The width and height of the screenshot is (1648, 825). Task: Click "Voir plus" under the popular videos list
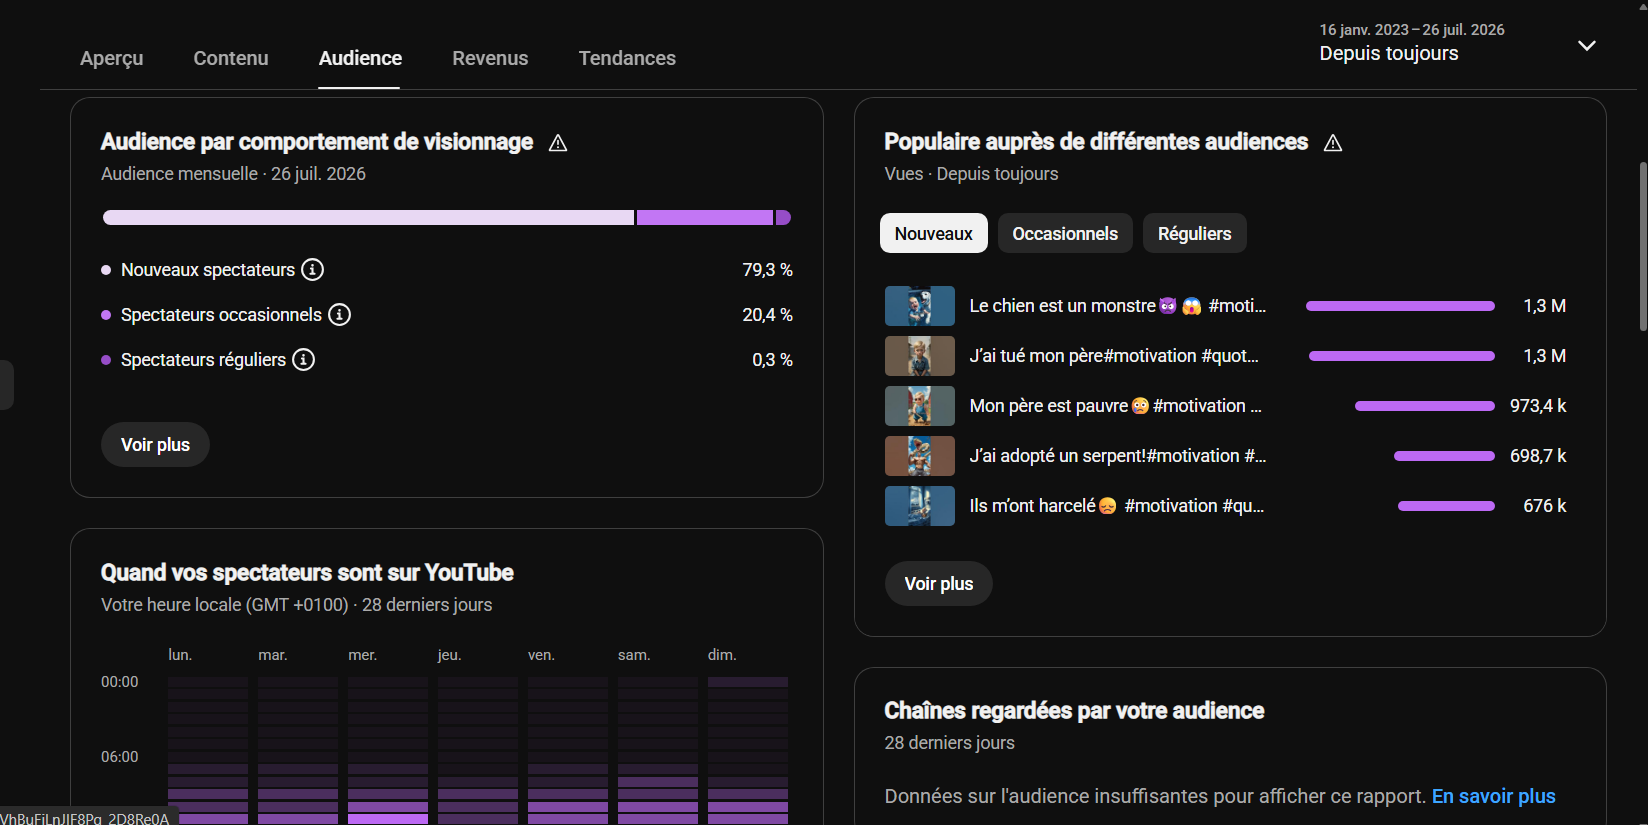pyautogui.click(x=939, y=584)
